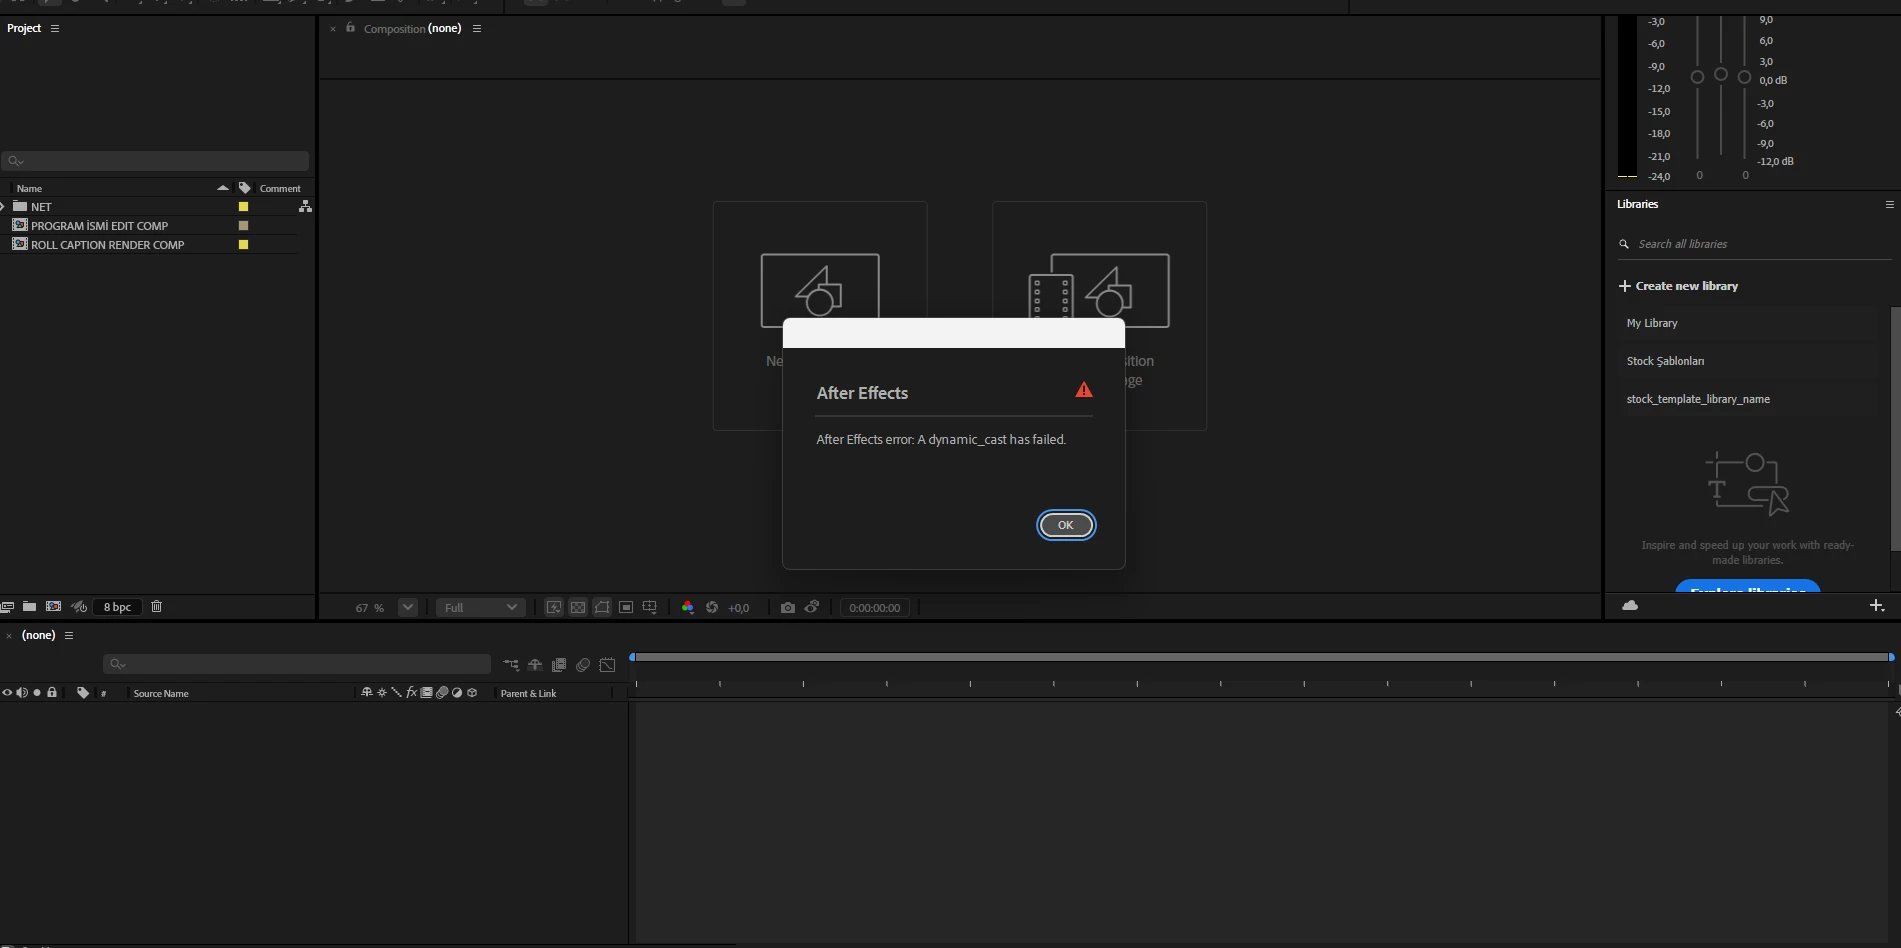Open Composition Mini-Flowchart in timeline
The image size is (1901, 948).
click(511, 665)
